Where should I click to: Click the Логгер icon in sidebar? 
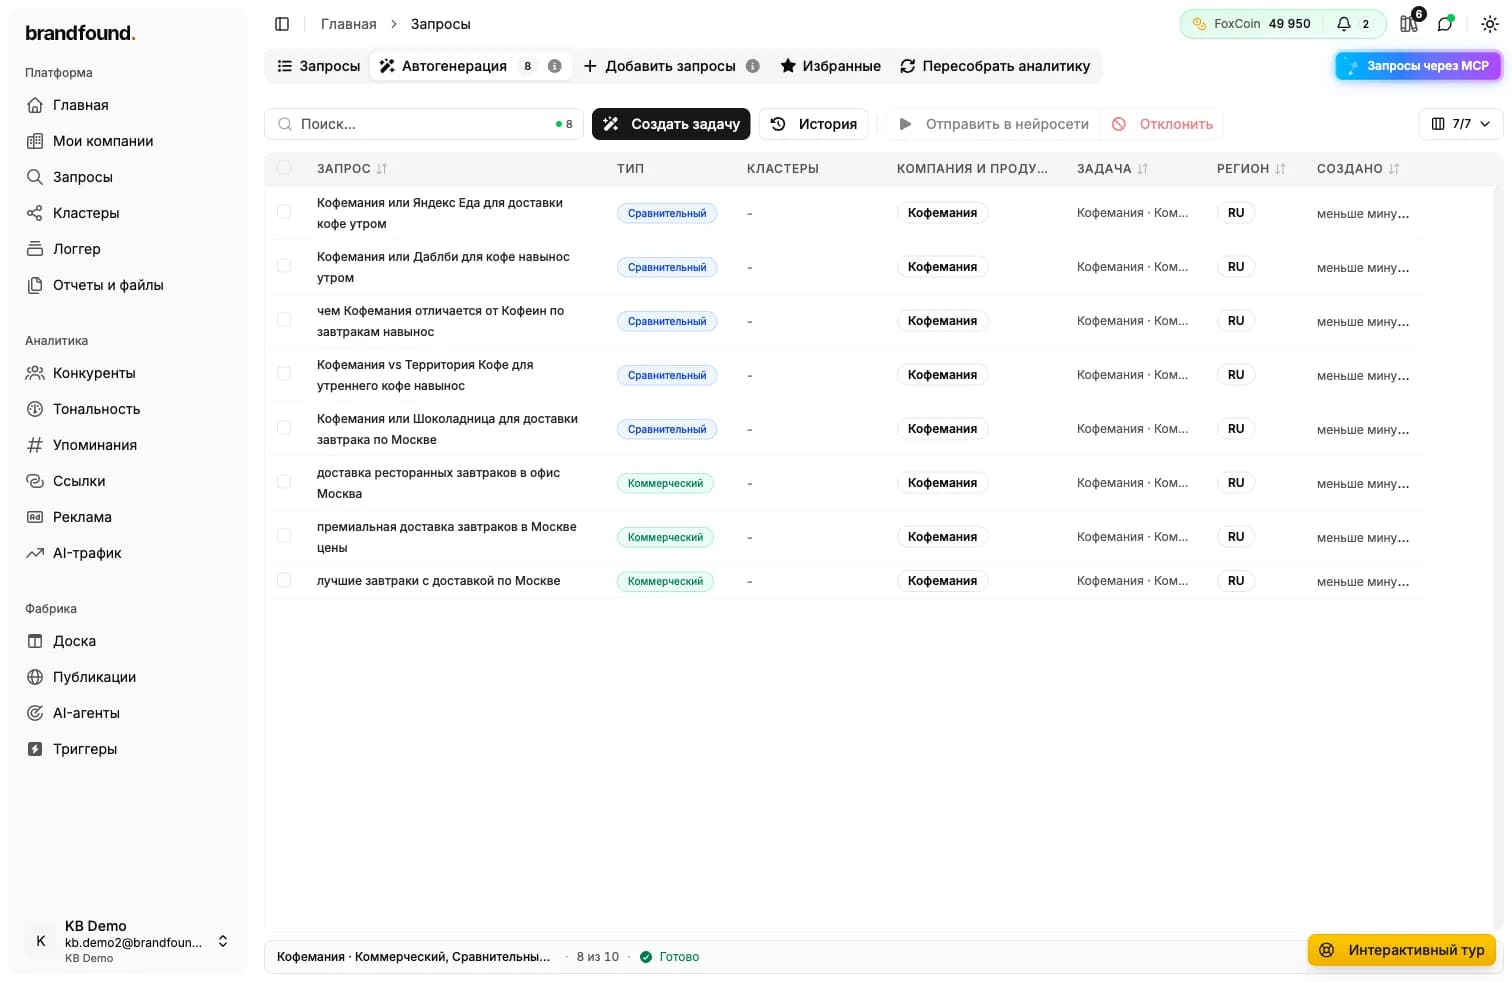(x=35, y=249)
